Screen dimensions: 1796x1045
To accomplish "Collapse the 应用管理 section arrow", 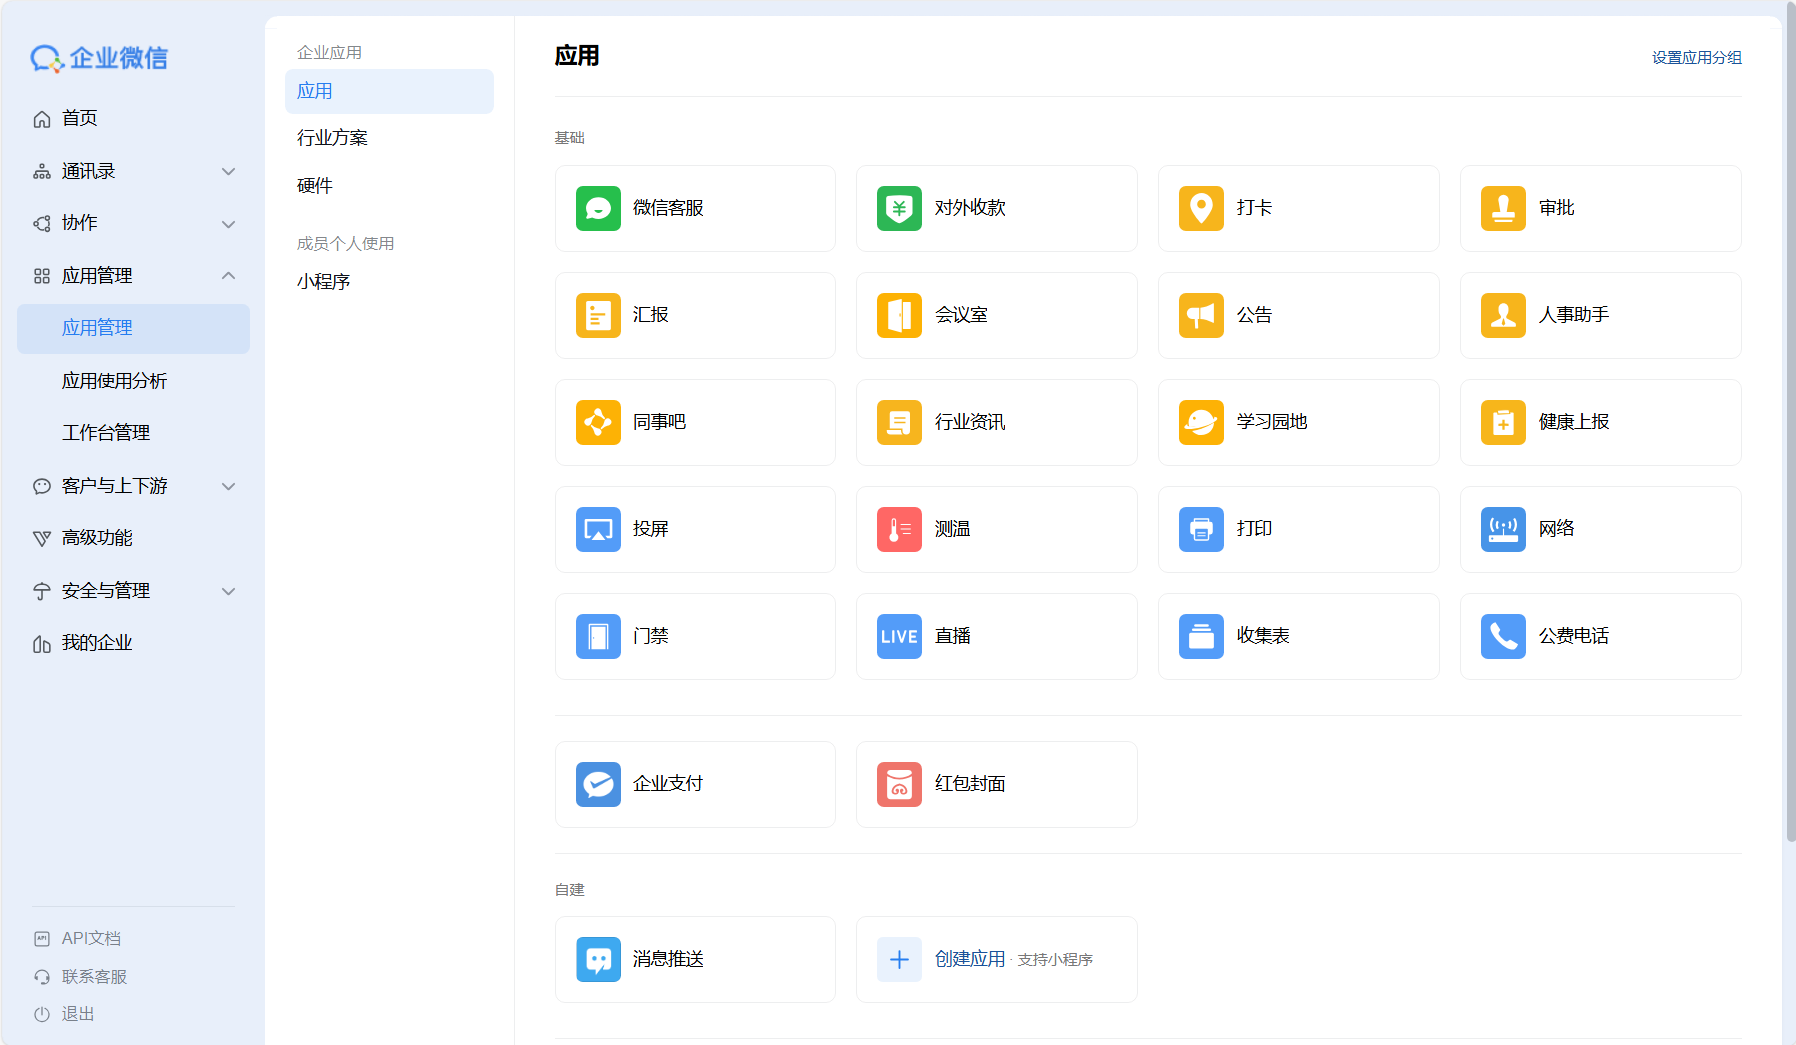I will 229,276.
